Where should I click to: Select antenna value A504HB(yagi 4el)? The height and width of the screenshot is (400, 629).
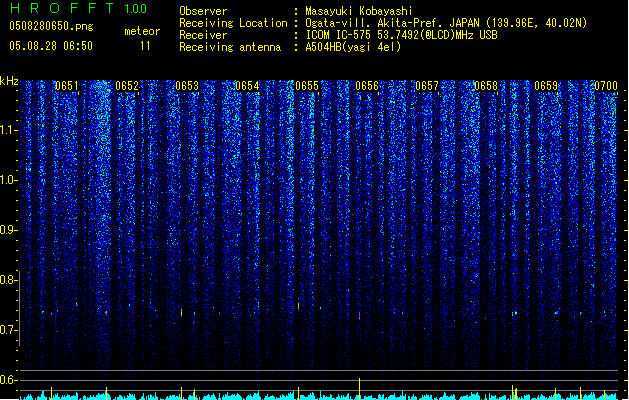point(353,47)
